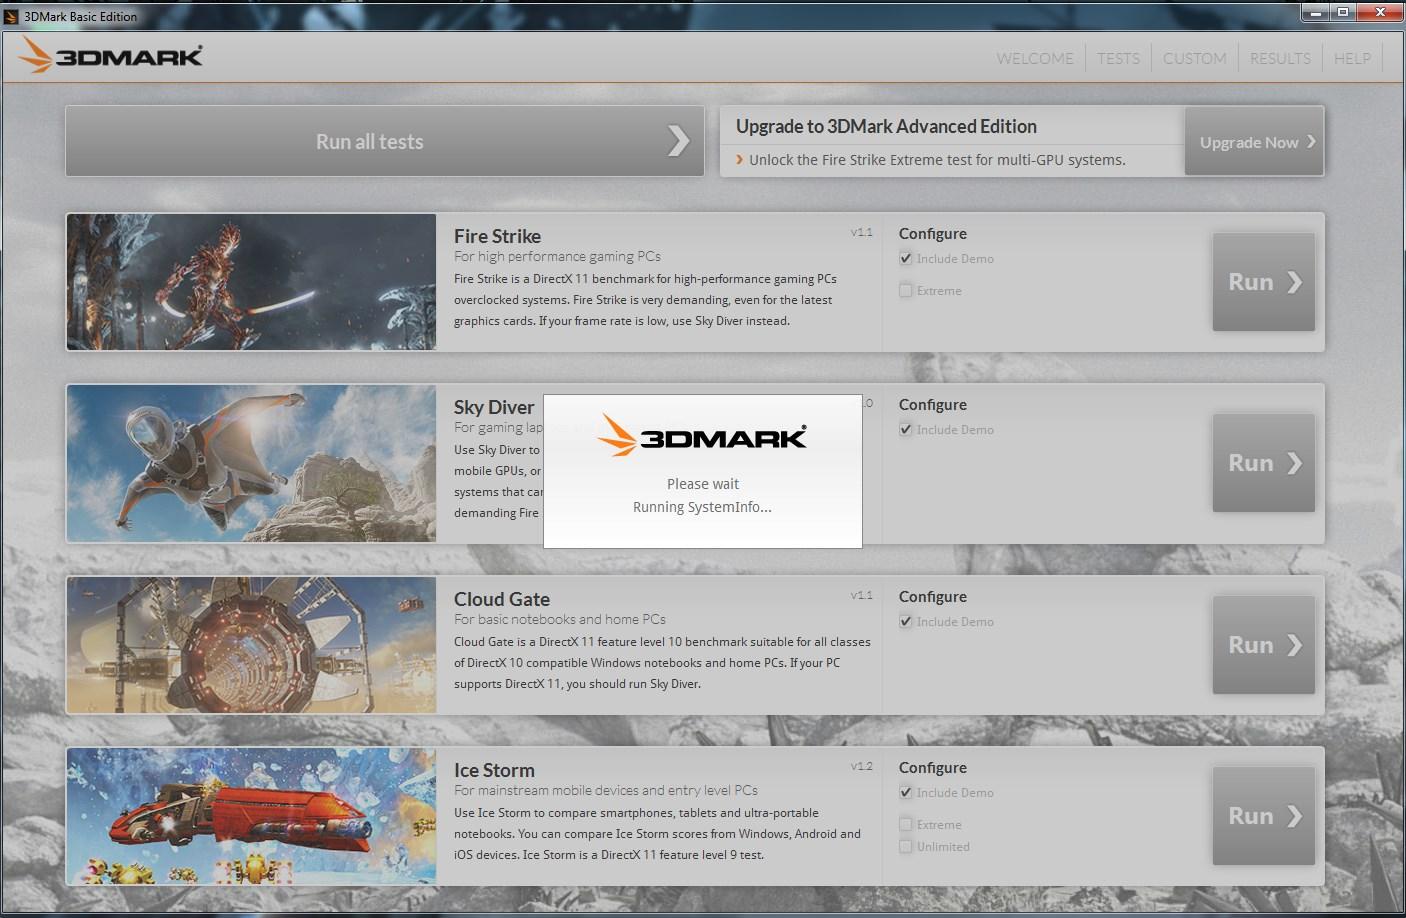Click the Fire Strike v1.1 version label
The width and height of the screenshot is (1406, 918).
862,232
